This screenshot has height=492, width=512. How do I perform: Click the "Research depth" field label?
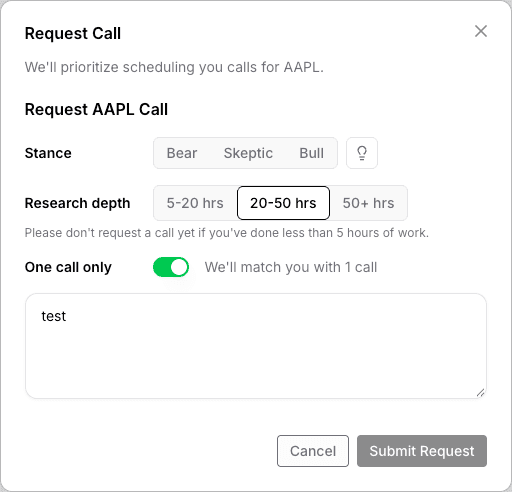pyautogui.click(x=77, y=203)
